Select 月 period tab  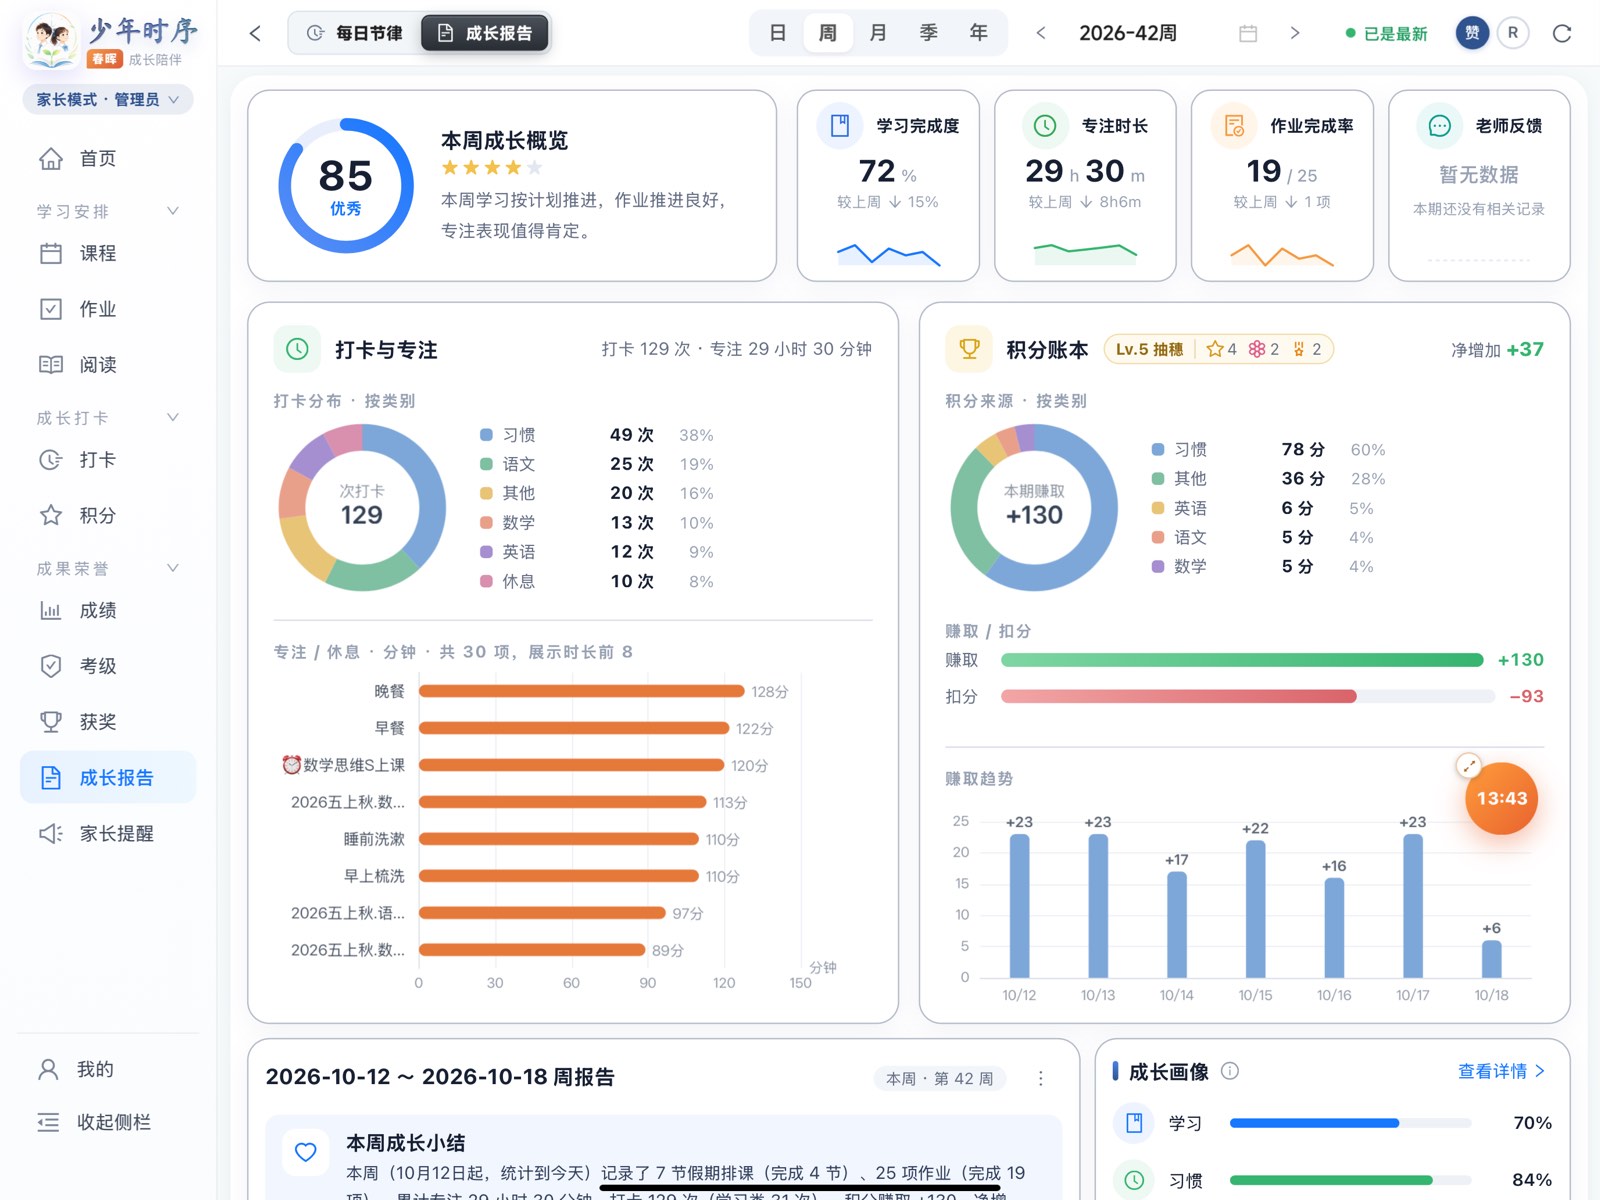pos(878,33)
